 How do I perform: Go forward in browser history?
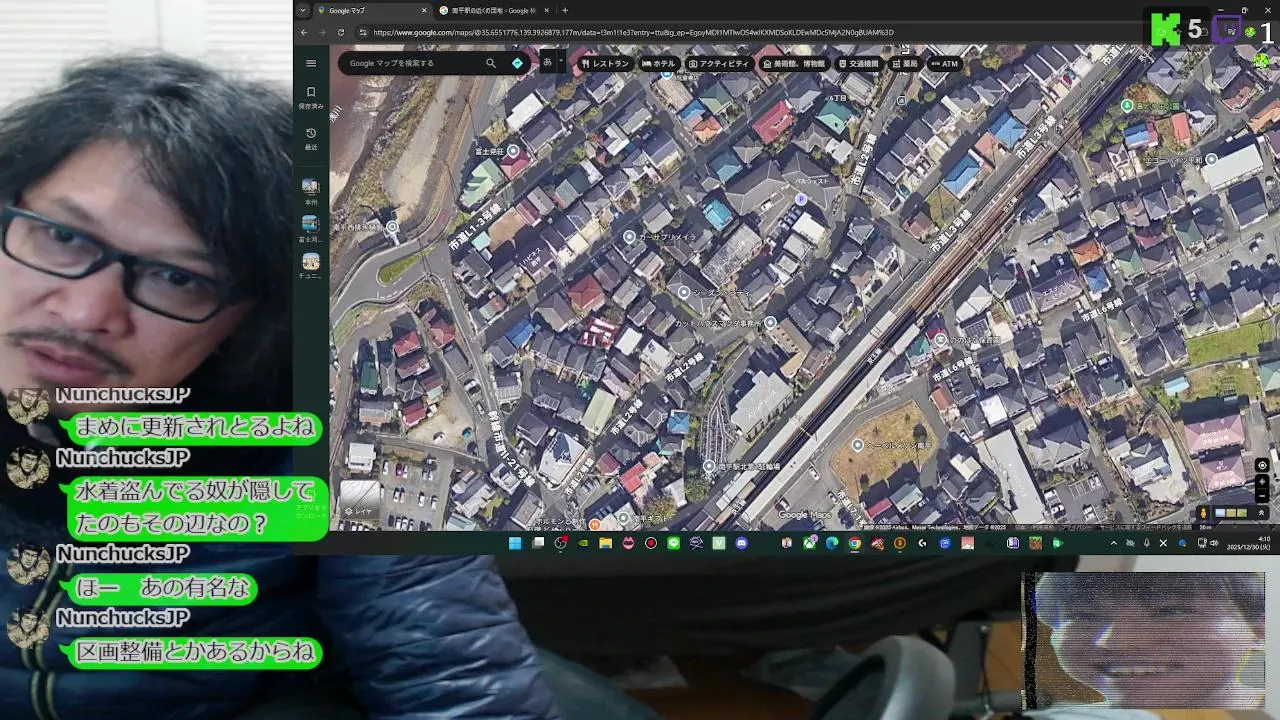322,32
